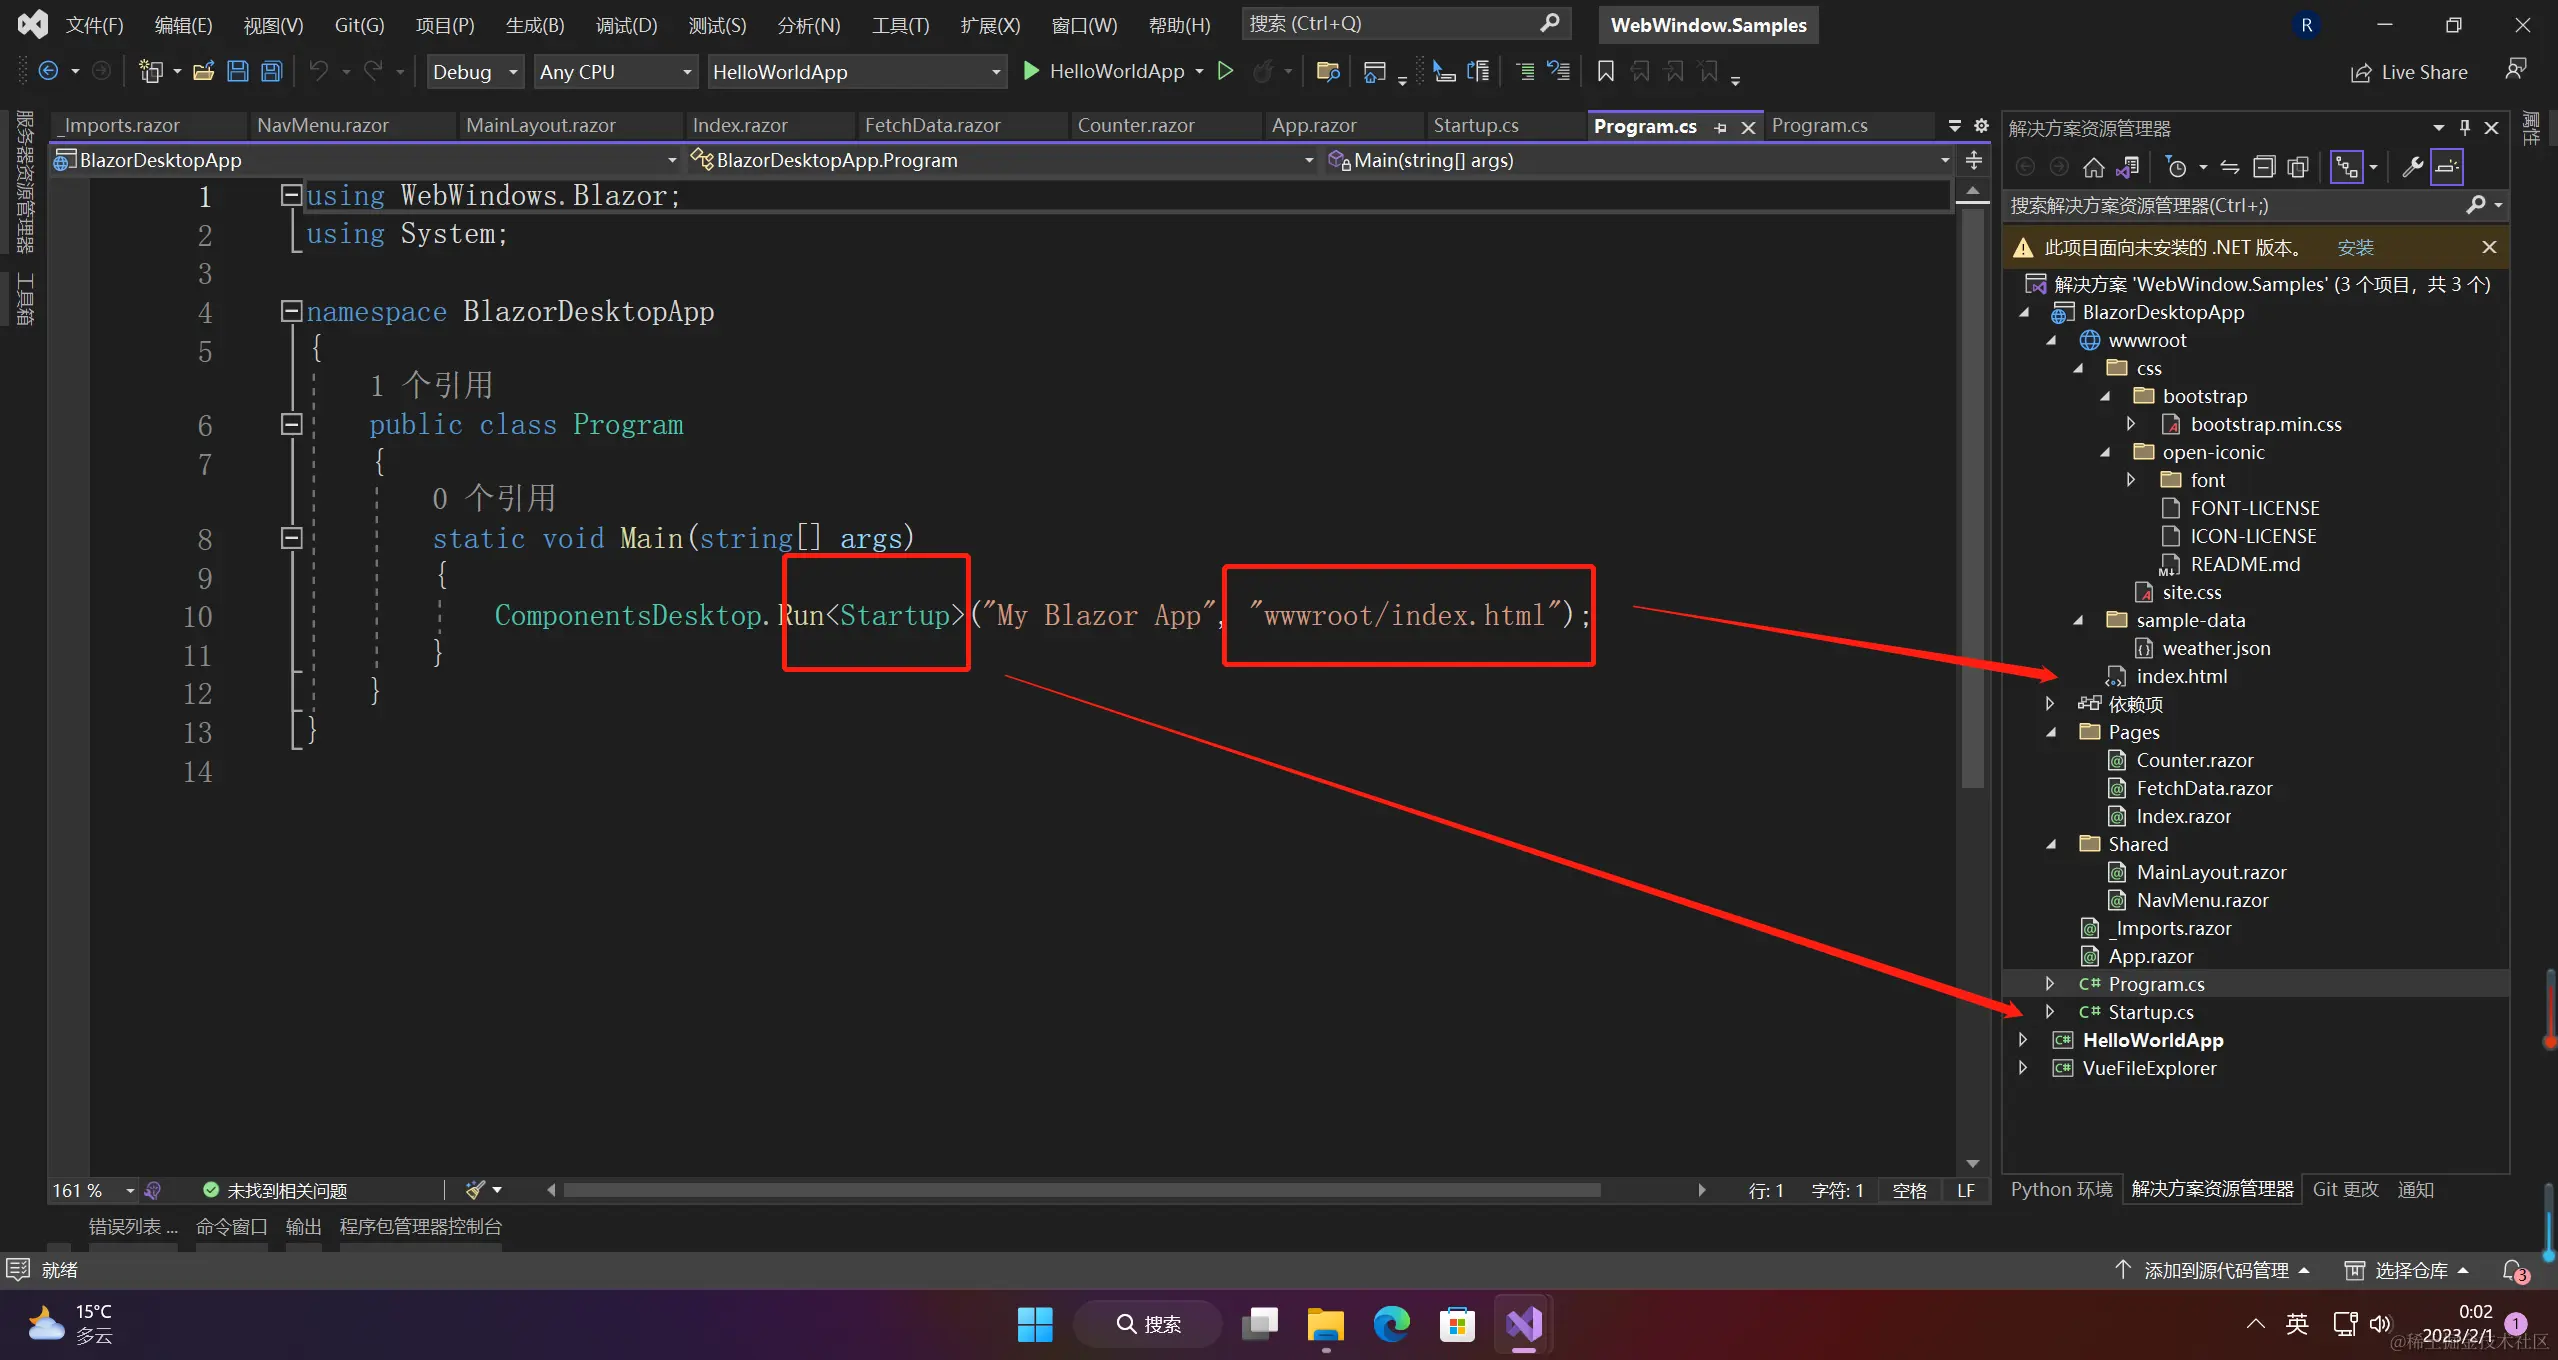The image size is (2558, 1360).
Task: Open the 调试(D) debug menu
Action: pos(626,25)
